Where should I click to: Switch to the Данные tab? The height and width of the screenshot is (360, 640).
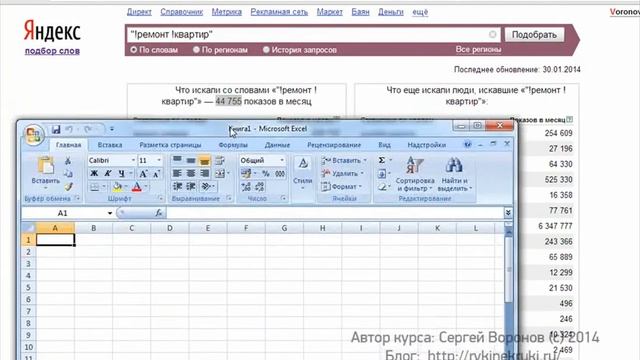[277, 145]
